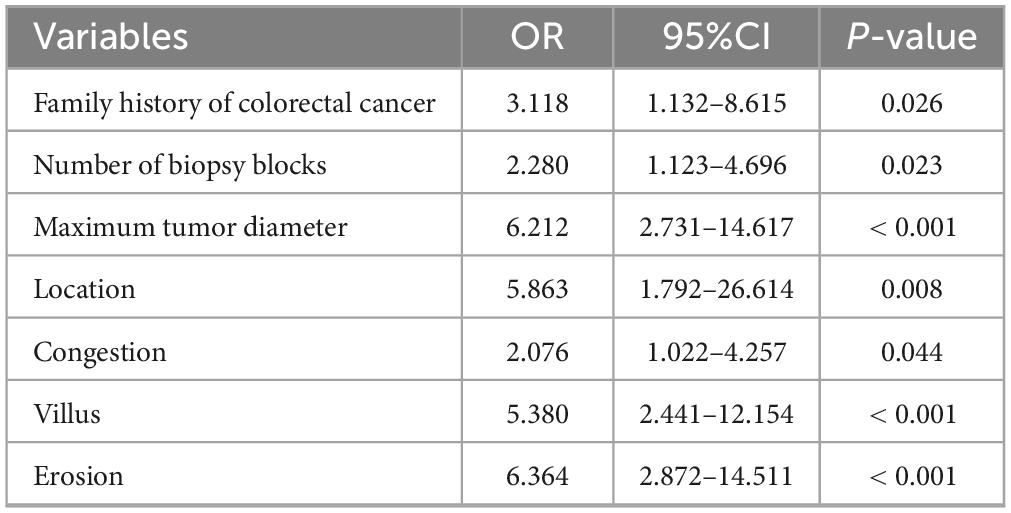Click the confidence interval 1.123–4.696

[x=716, y=165]
